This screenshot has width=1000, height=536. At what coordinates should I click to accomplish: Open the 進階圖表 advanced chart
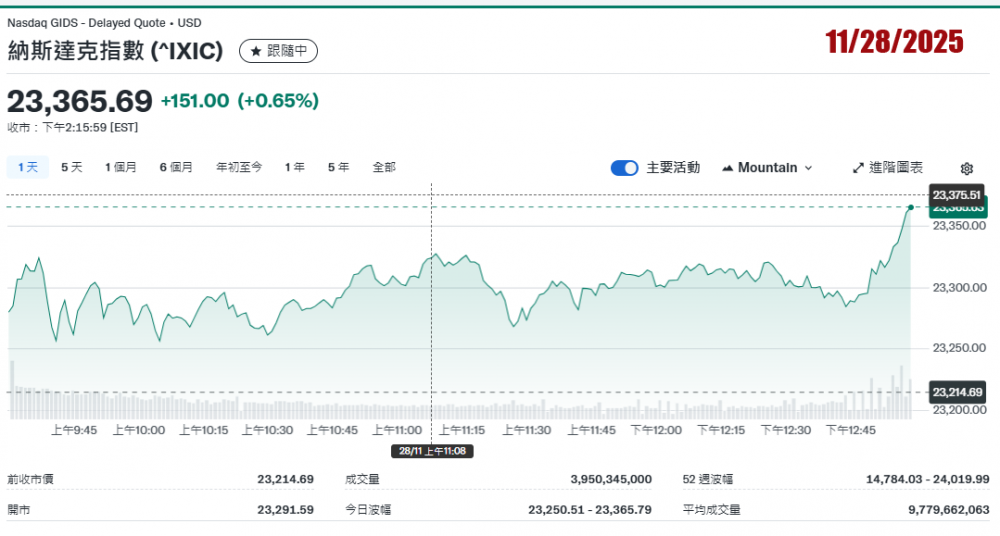point(888,168)
